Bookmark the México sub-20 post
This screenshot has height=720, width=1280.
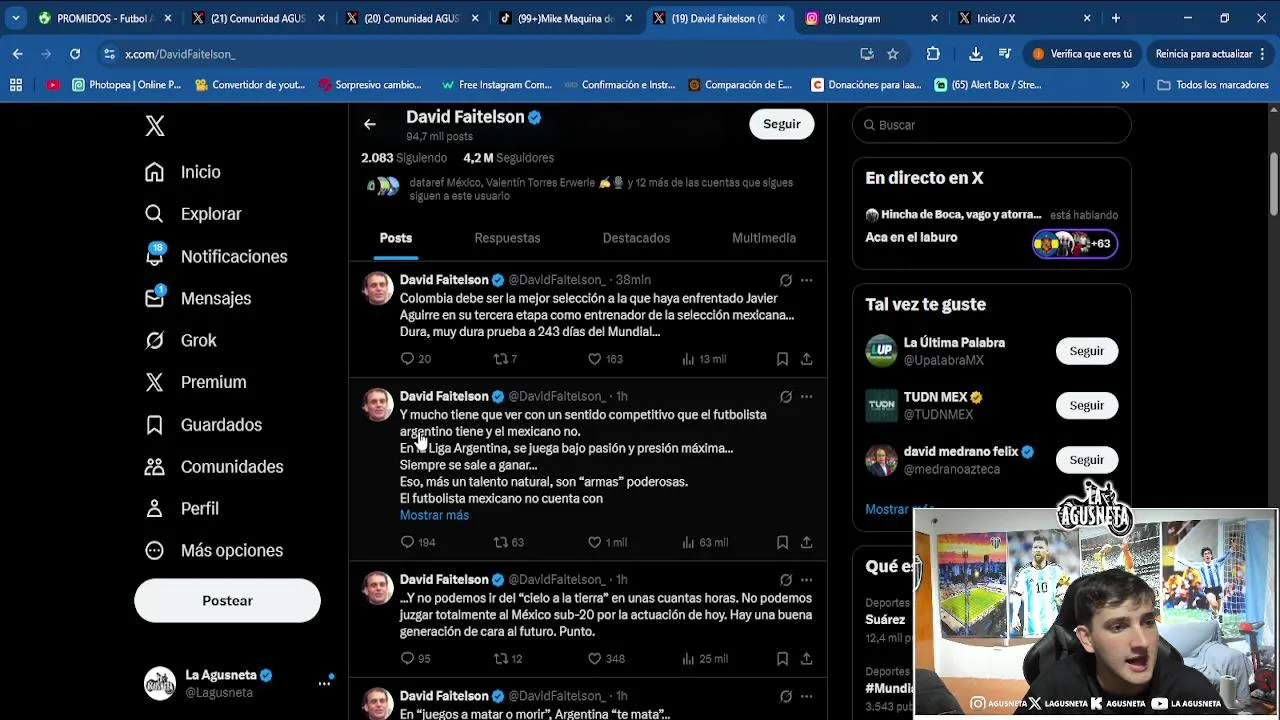coord(782,659)
